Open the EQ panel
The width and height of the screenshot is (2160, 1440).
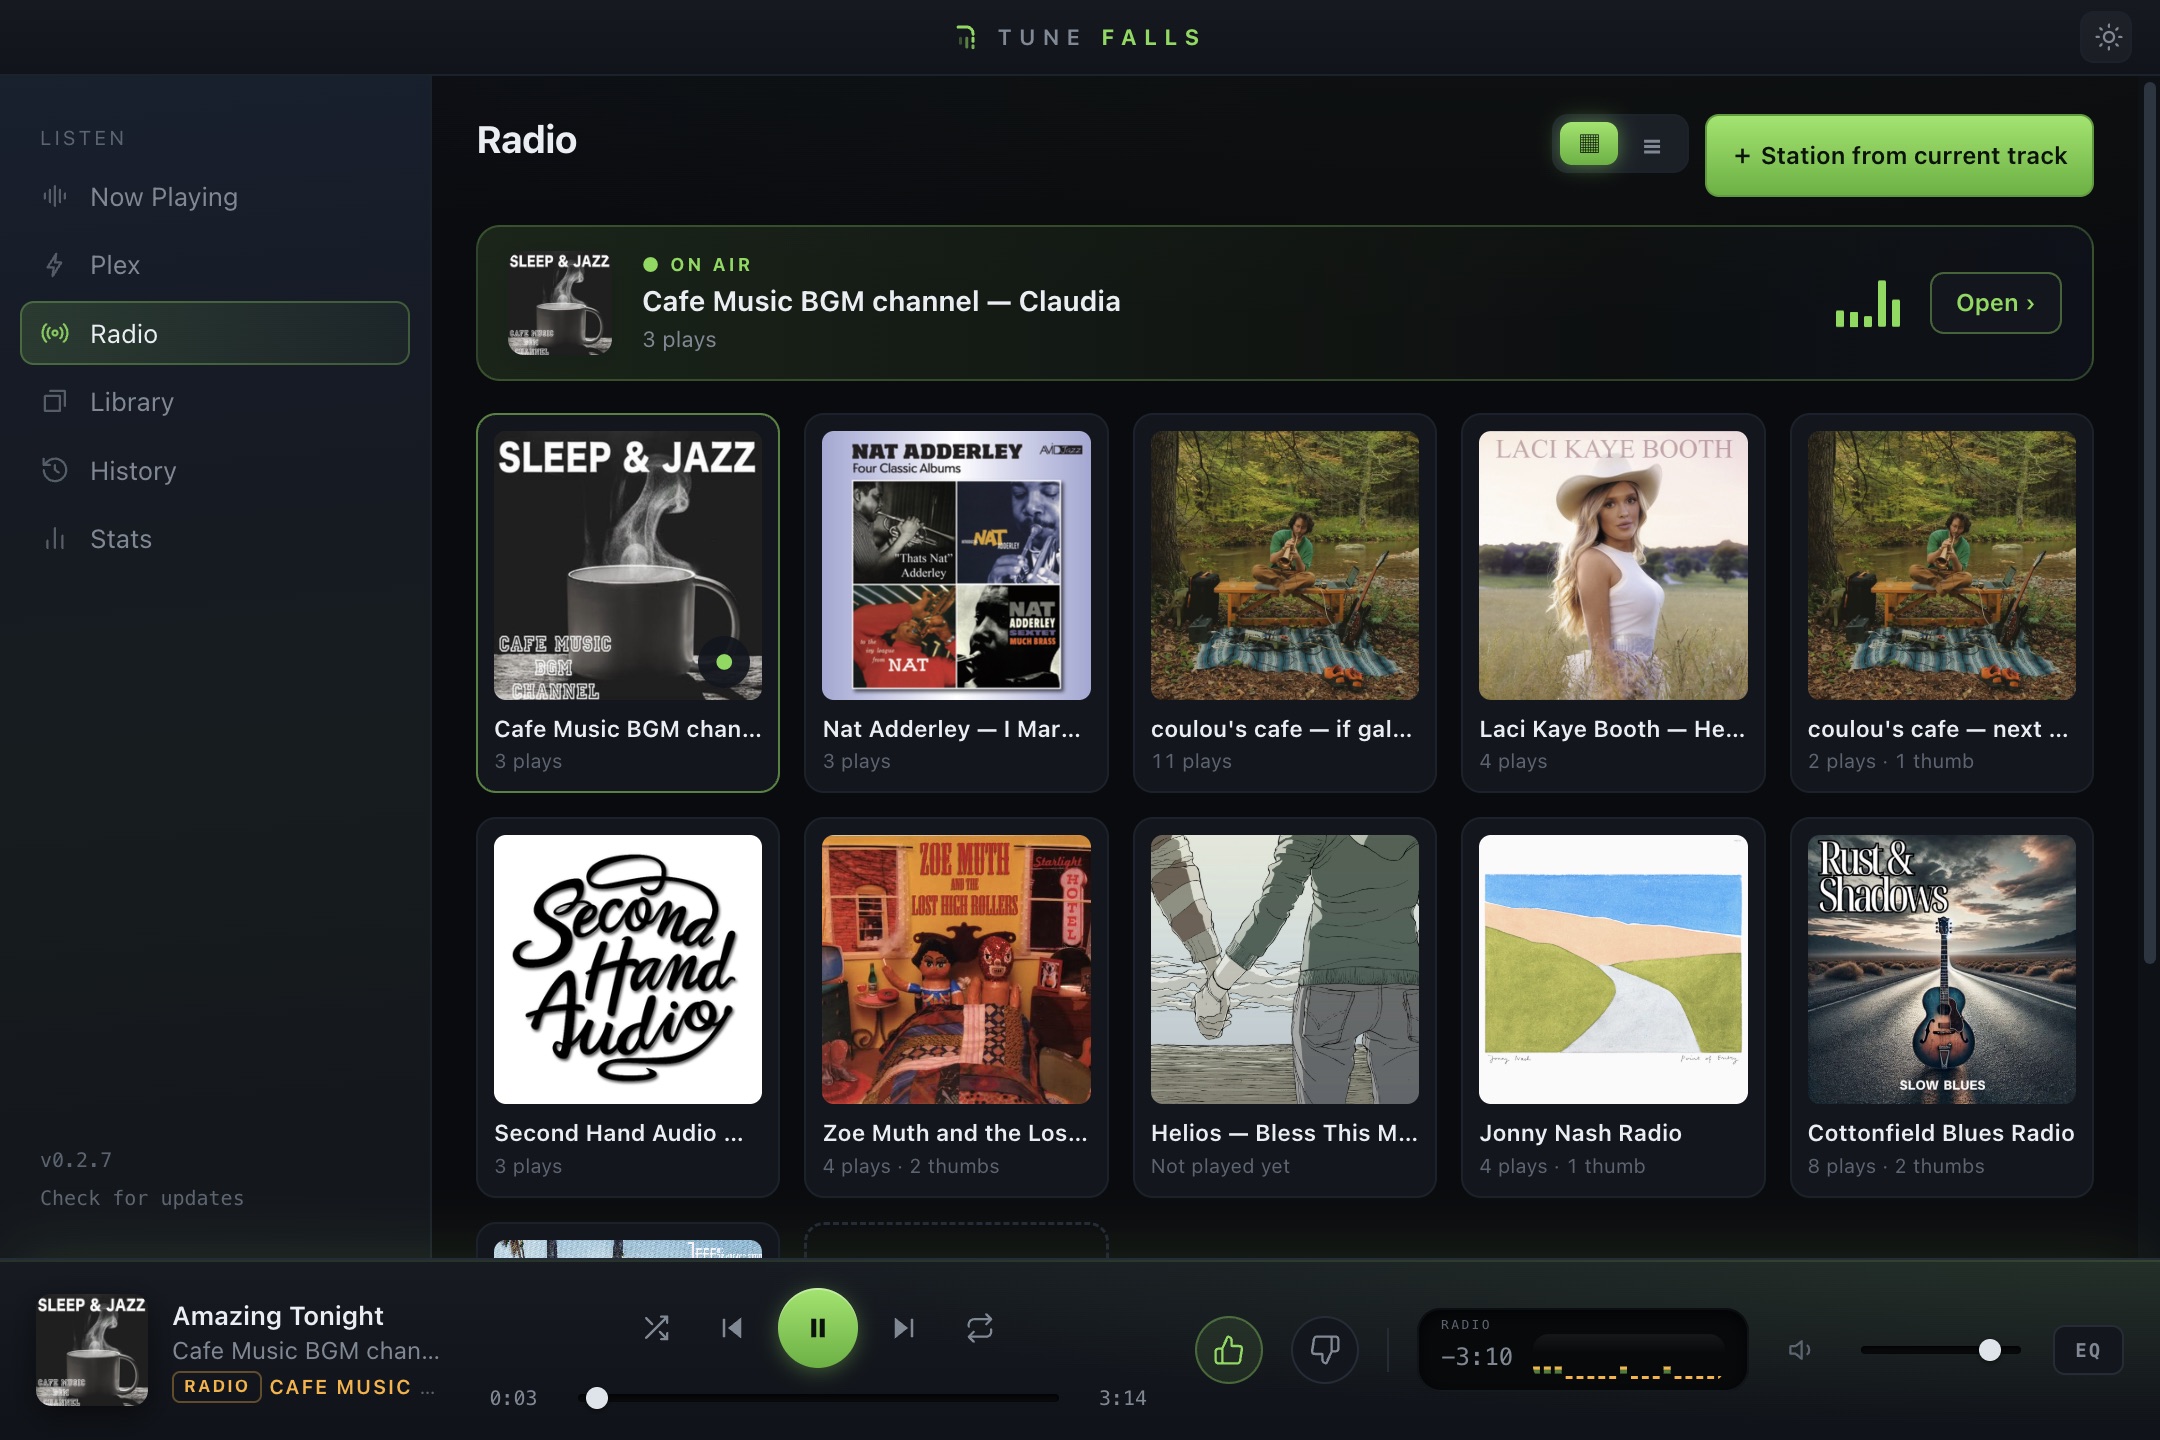click(2088, 1350)
